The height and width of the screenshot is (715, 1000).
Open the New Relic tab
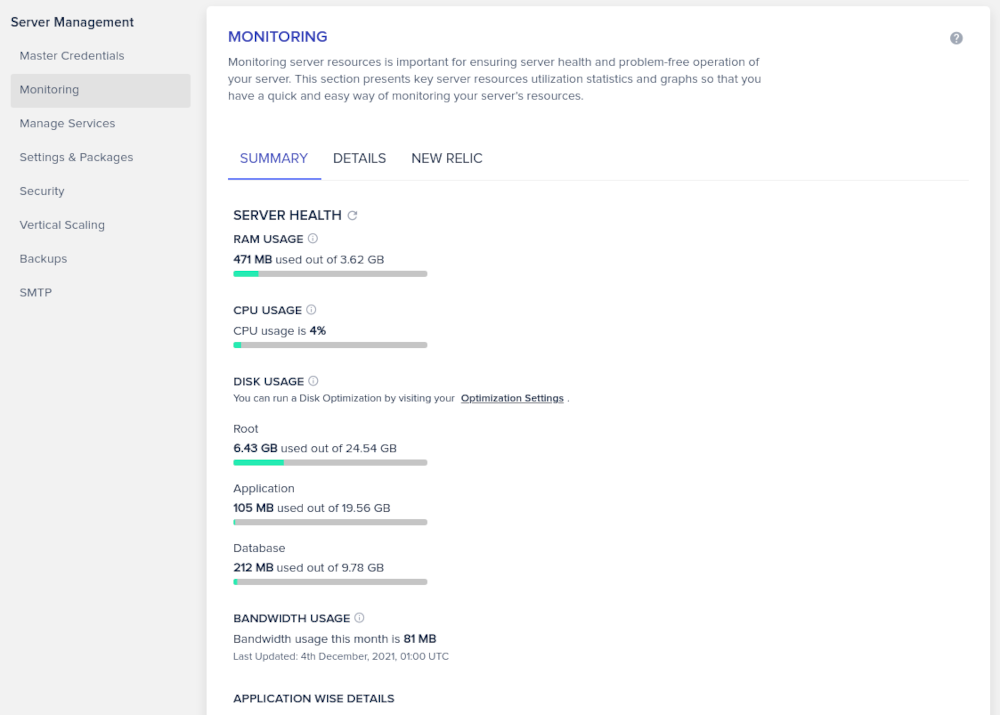click(x=447, y=158)
